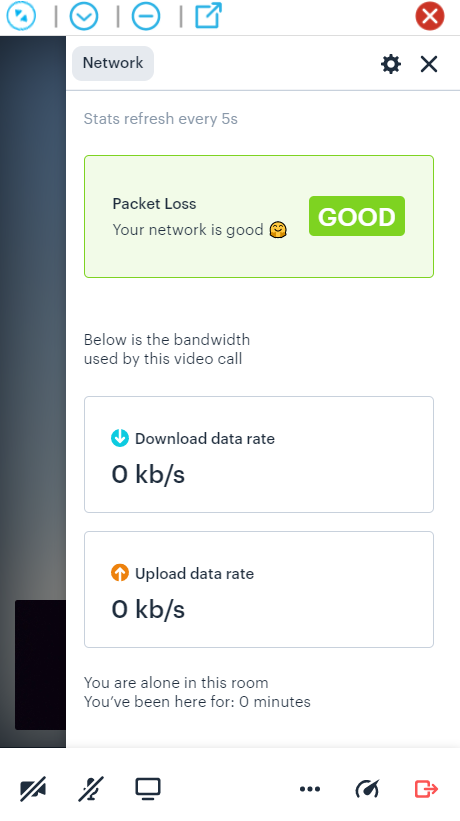This screenshot has width=460, height=821.
Task: Click the minus circle icon at top
Action: (x=146, y=16)
